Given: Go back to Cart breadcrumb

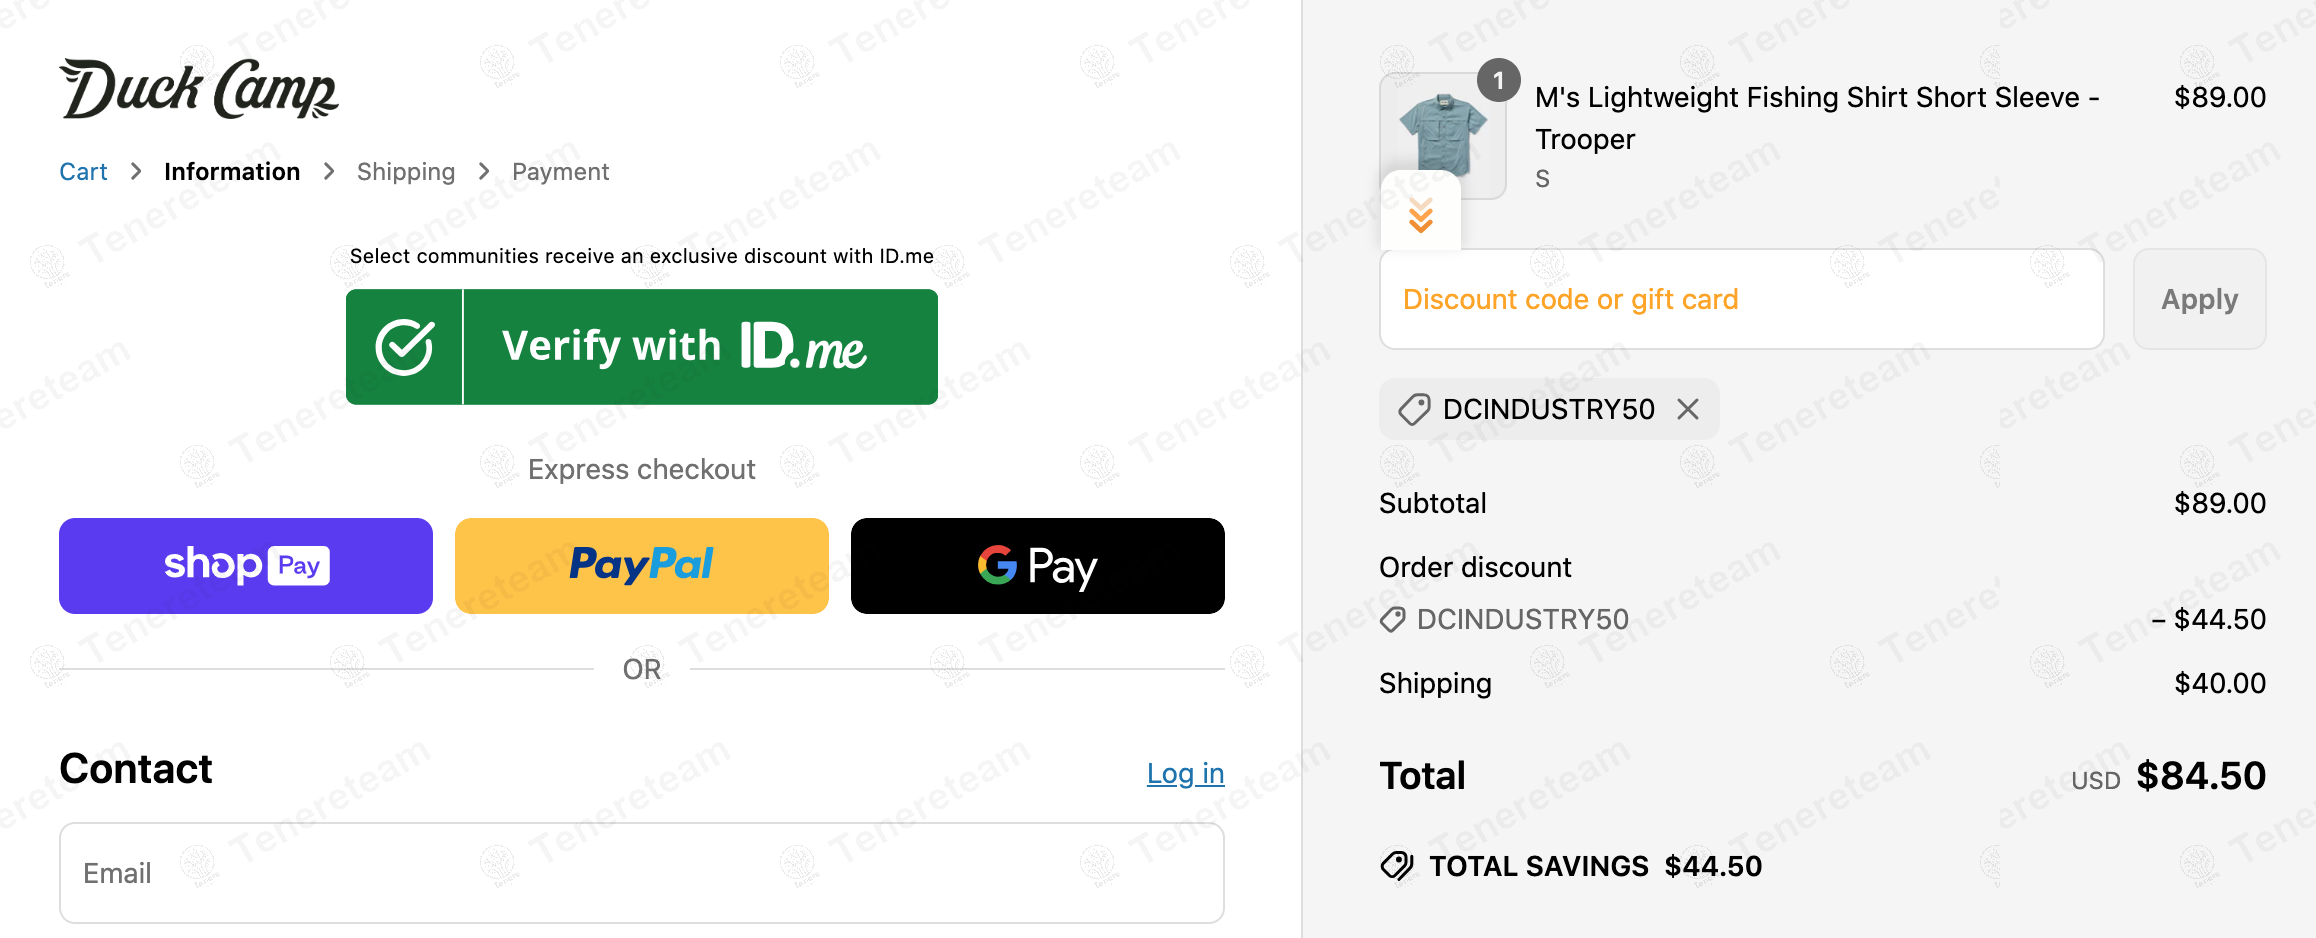Looking at the screenshot, I should (83, 172).
